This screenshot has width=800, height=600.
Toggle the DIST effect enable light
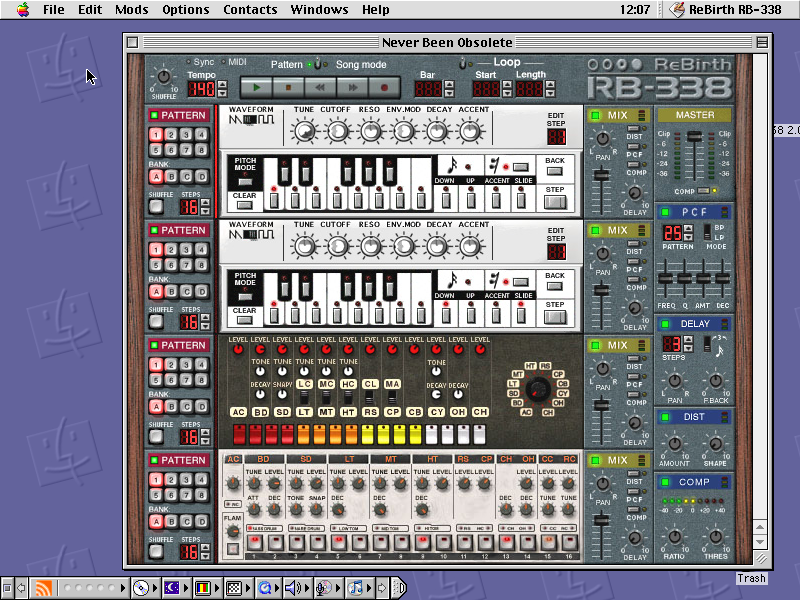tap(665, 417)
